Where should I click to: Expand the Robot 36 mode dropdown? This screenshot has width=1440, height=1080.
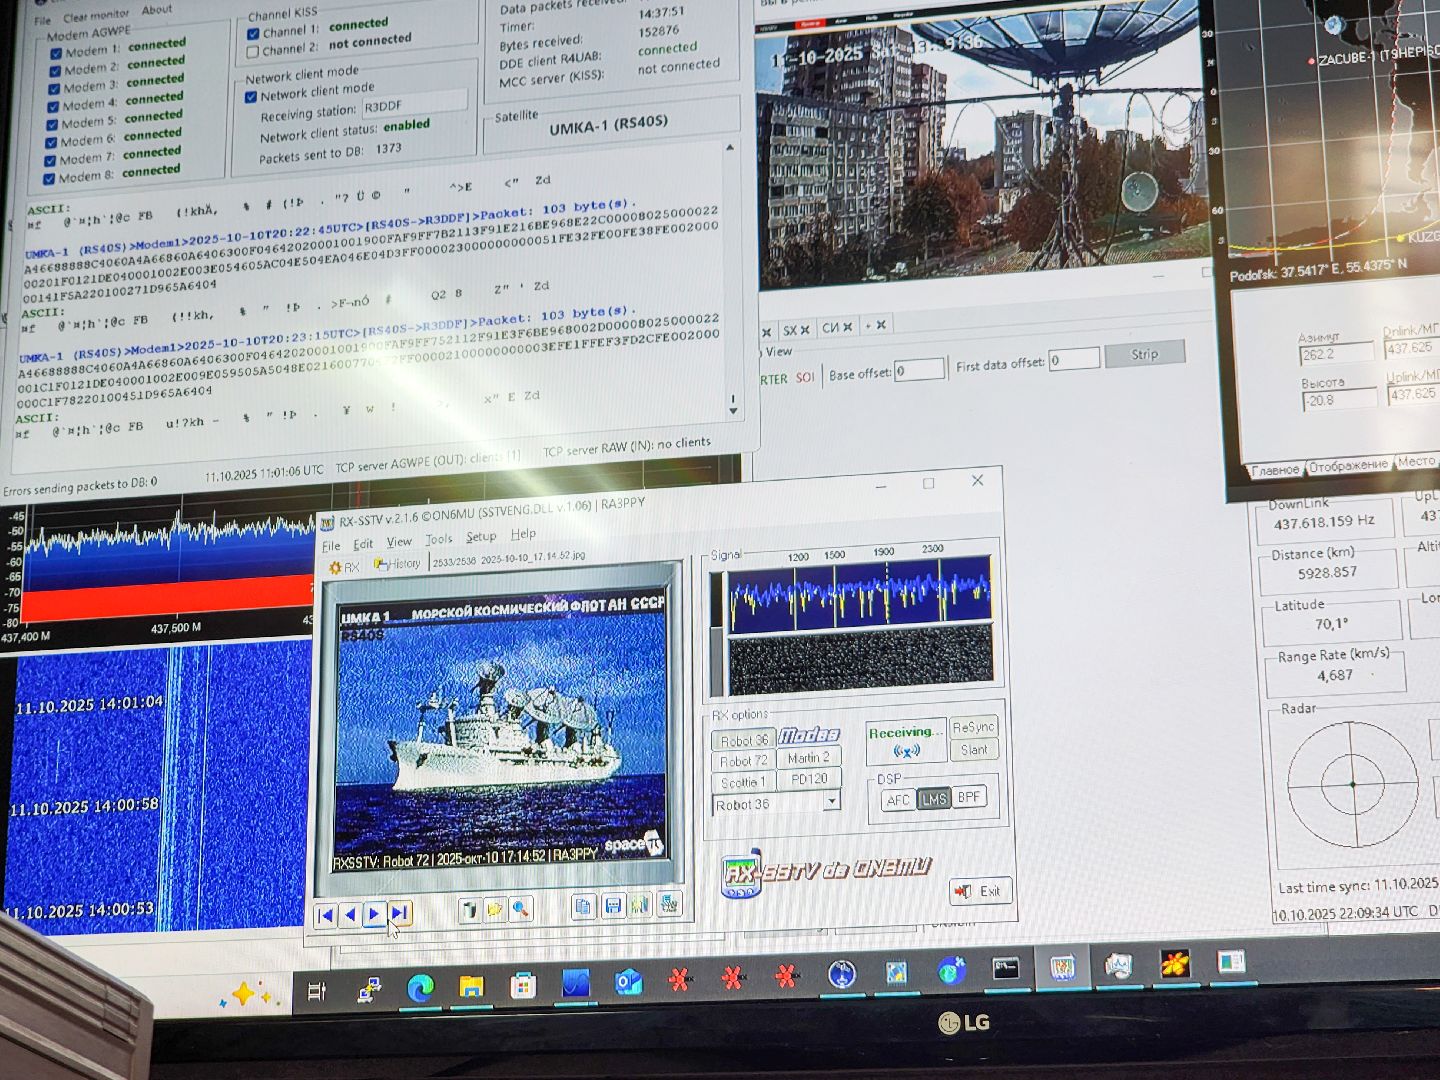tap(831, 802)
